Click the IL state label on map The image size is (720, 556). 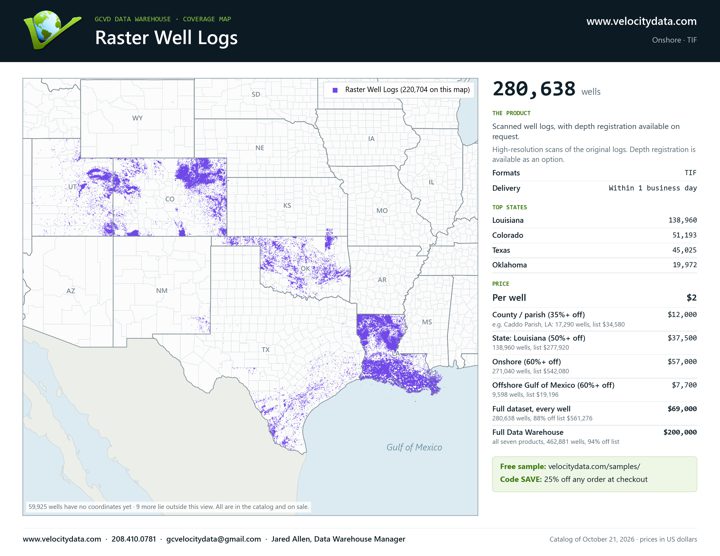click(x=431, y=182)
